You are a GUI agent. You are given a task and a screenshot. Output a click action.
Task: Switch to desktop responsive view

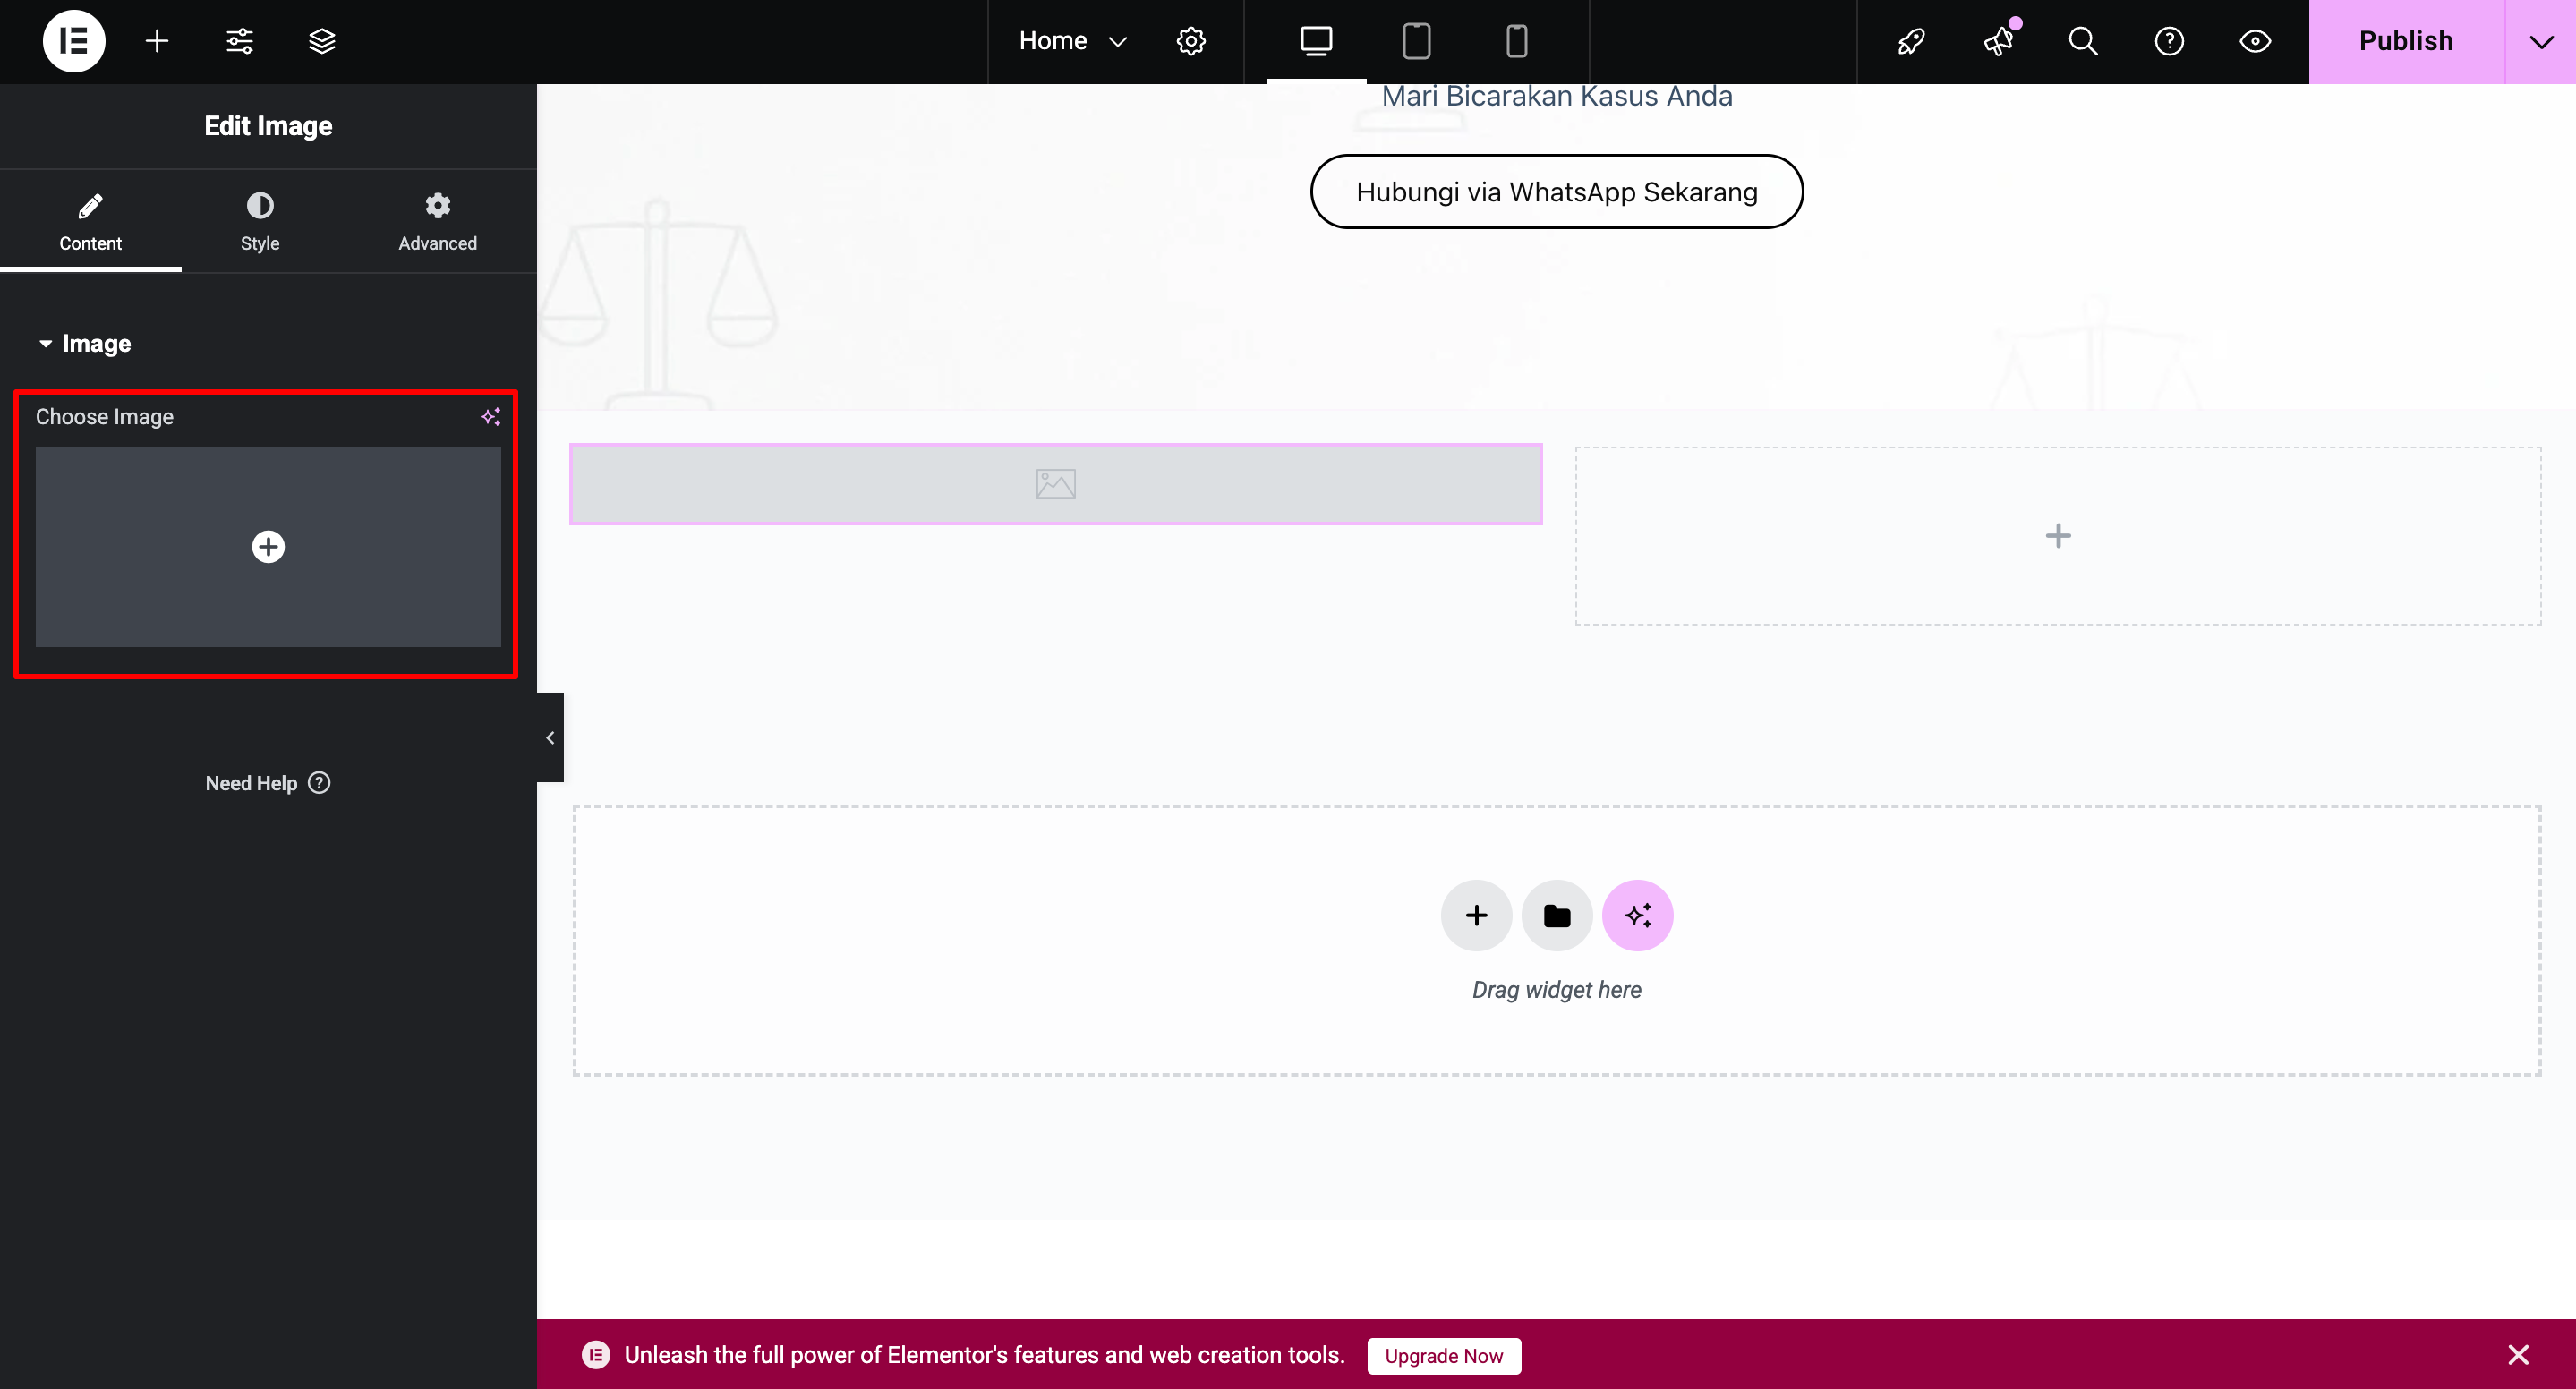point(1316,41)
